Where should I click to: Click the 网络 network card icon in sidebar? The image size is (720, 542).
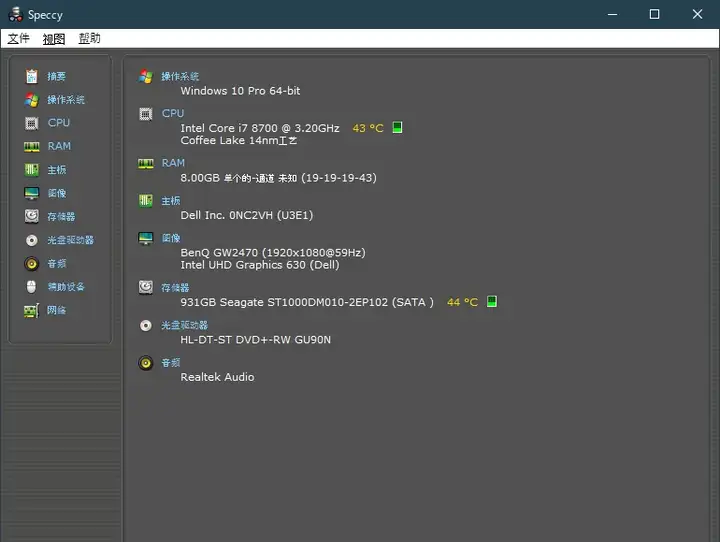coord(32,311)
